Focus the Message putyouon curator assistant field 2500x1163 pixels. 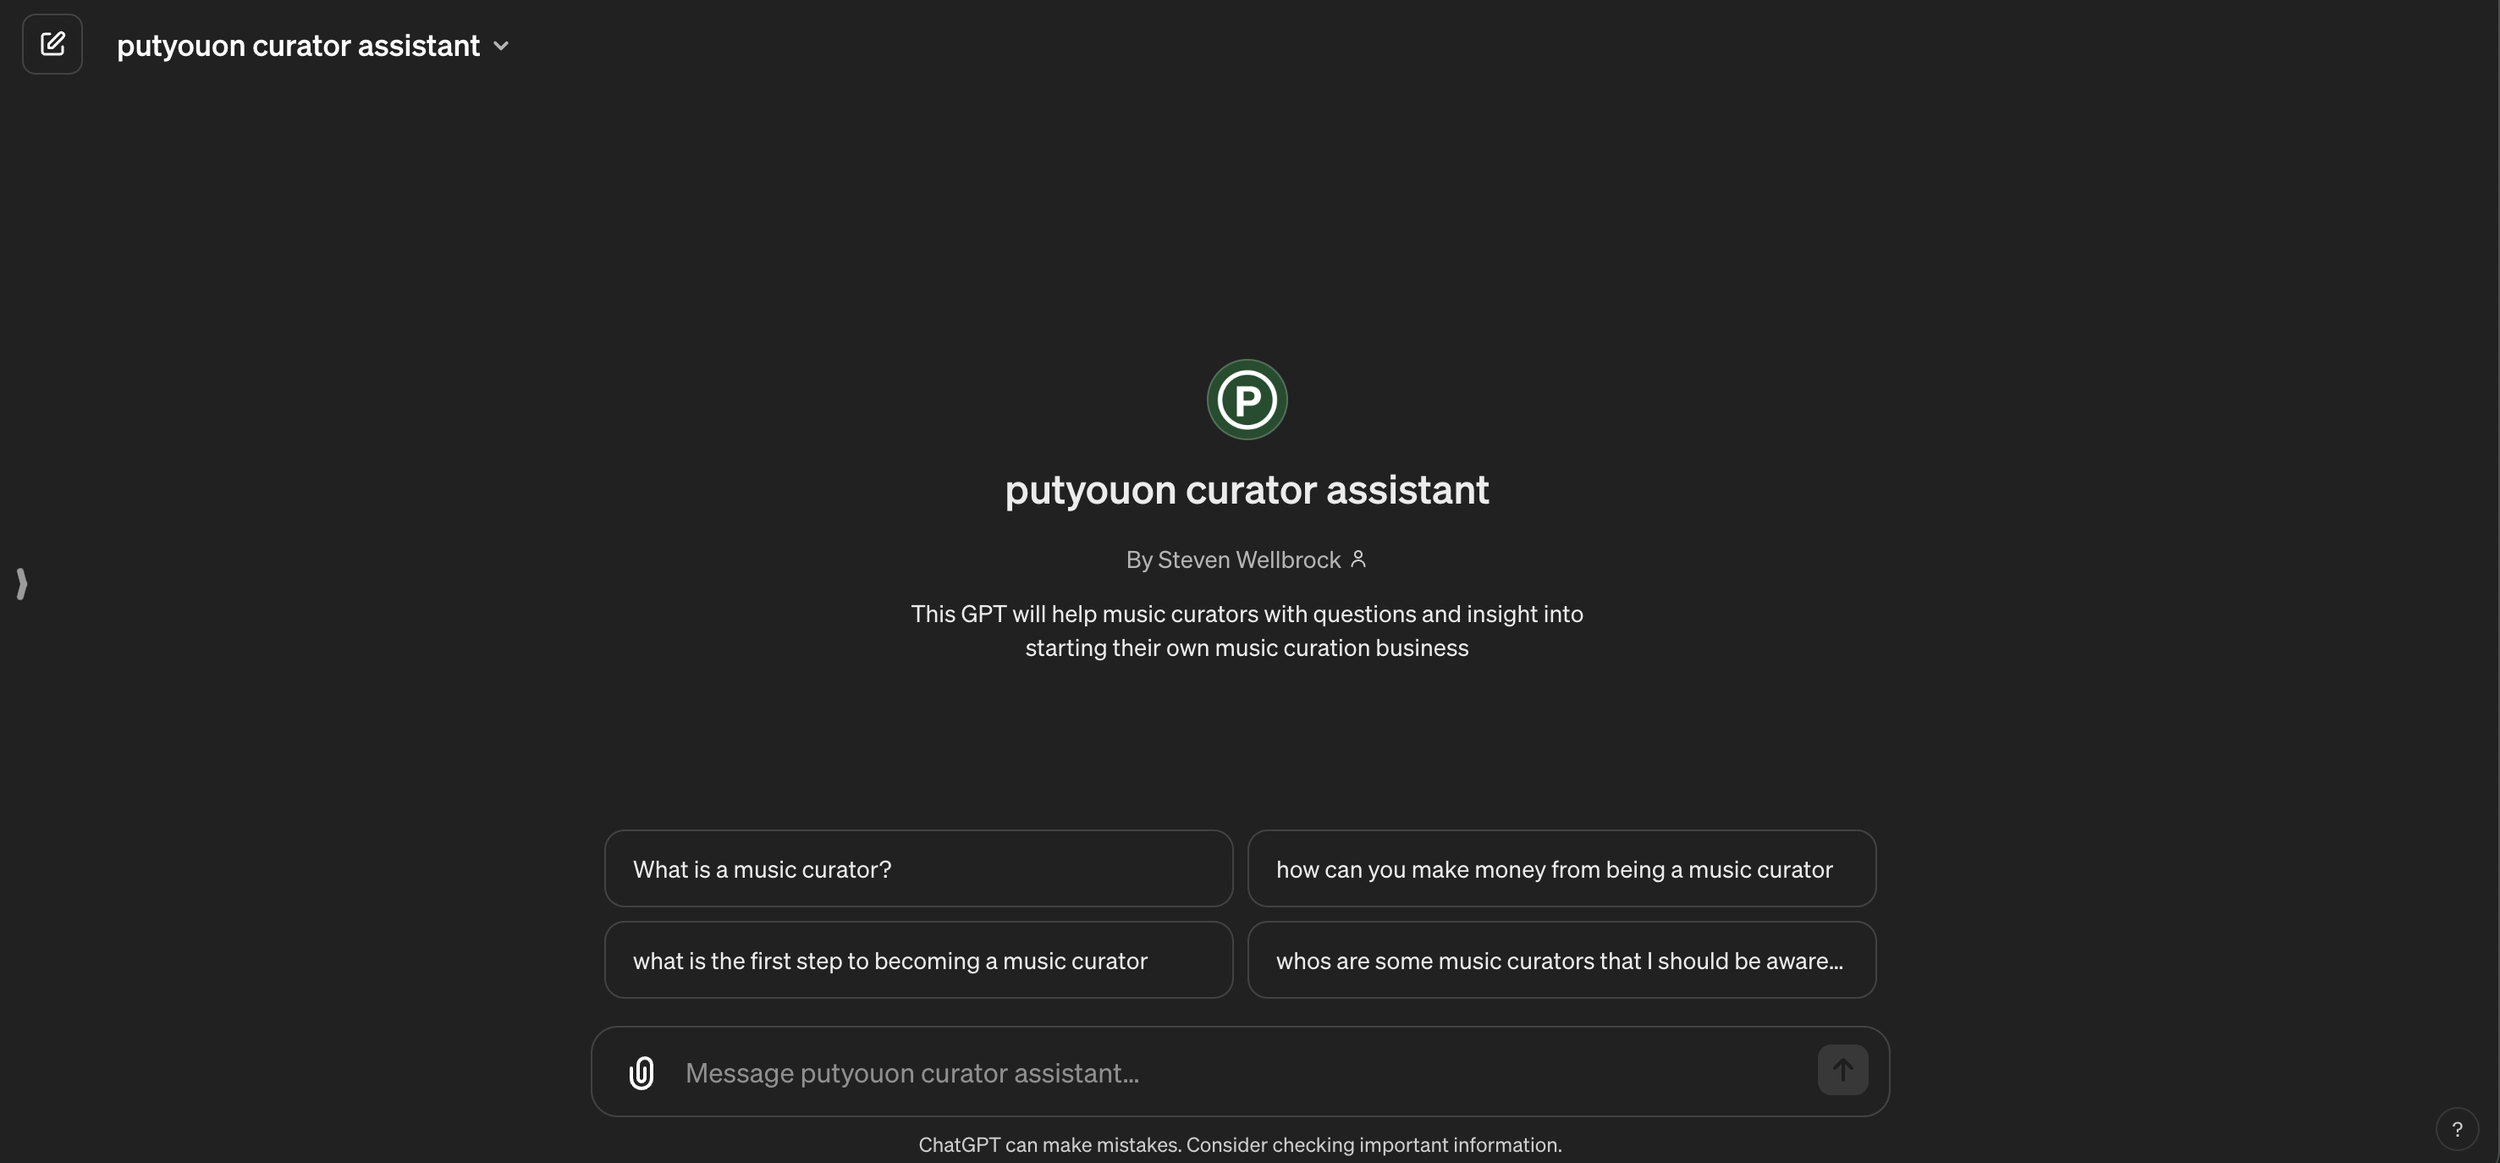[x=911, y=1073]
